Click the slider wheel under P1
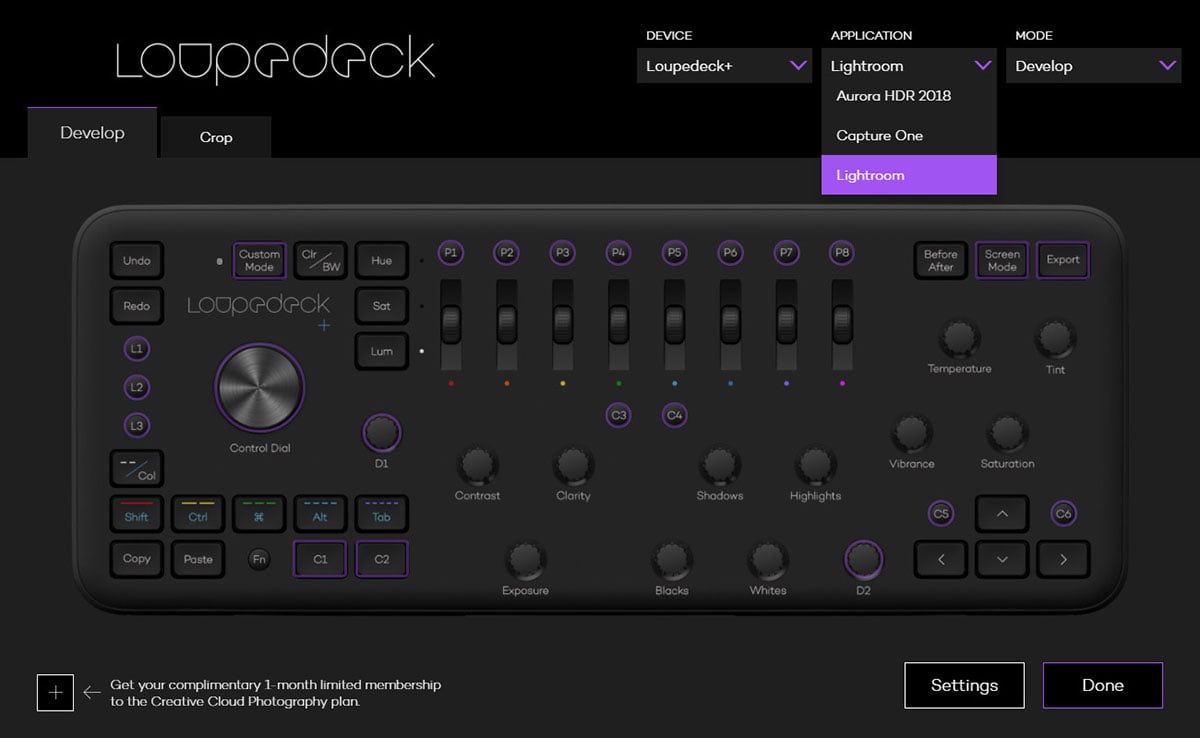Viewport: 1200px width, 738px height. (x=451, y=324)
